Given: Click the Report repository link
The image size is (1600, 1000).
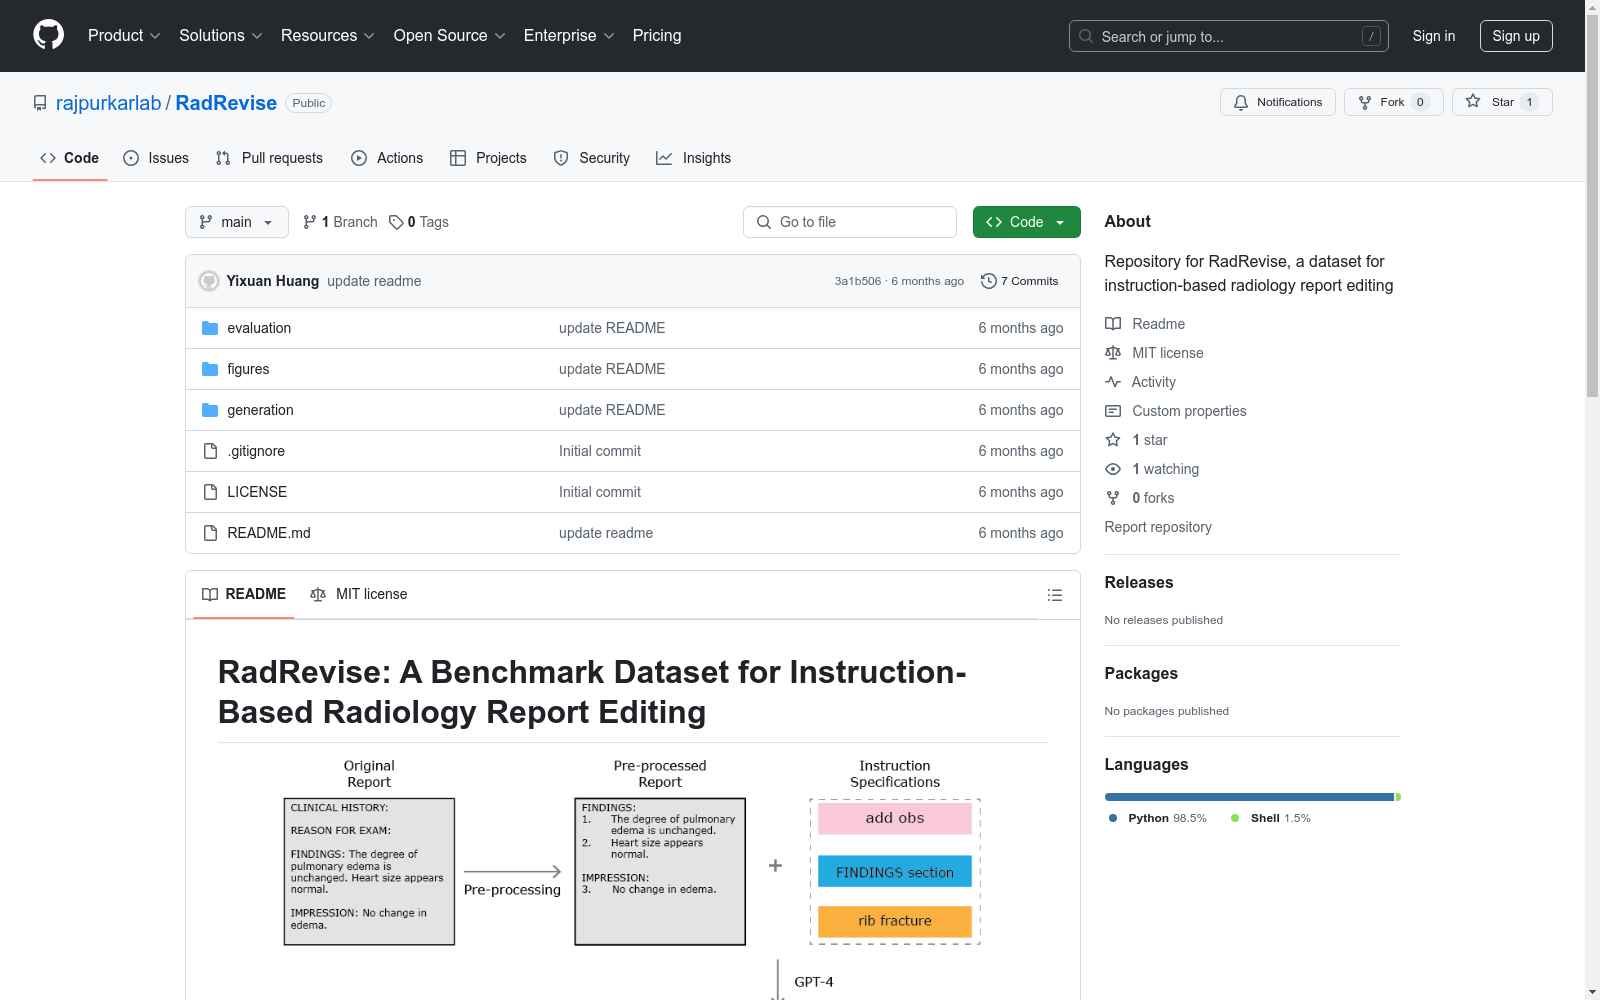Looking at the screenshot, I should [1158, 527].
